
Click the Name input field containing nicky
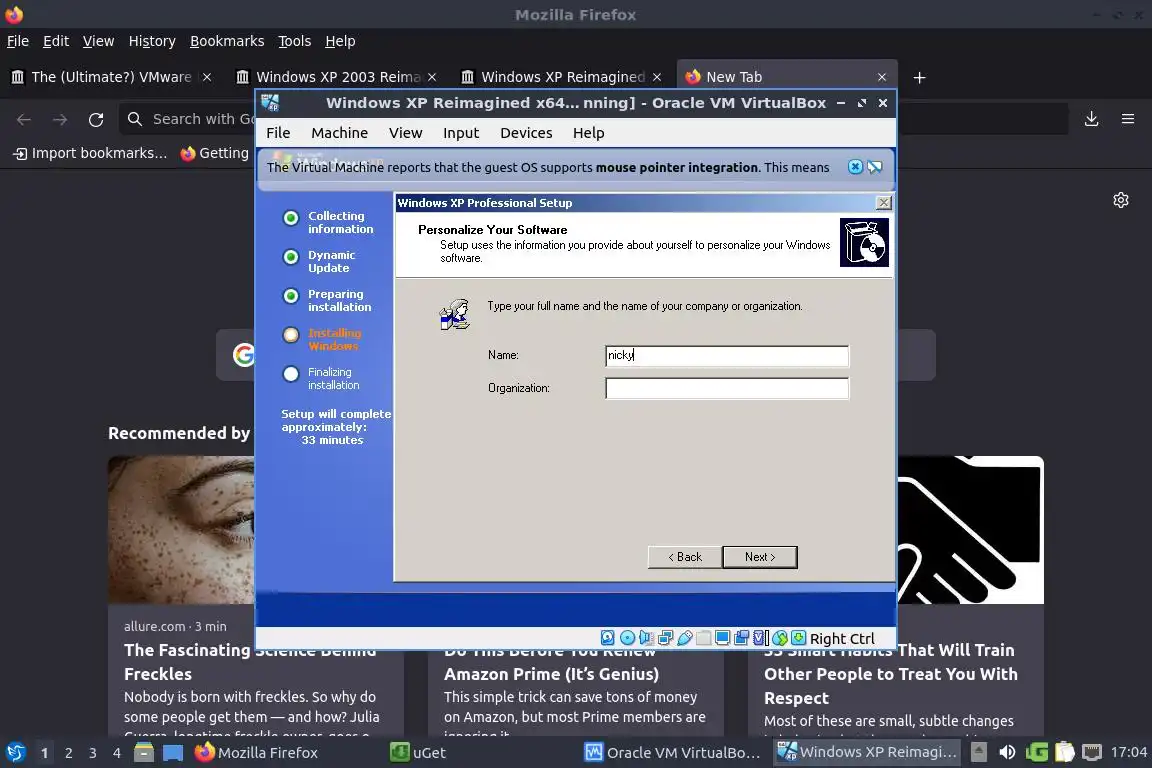pos(727,356)
